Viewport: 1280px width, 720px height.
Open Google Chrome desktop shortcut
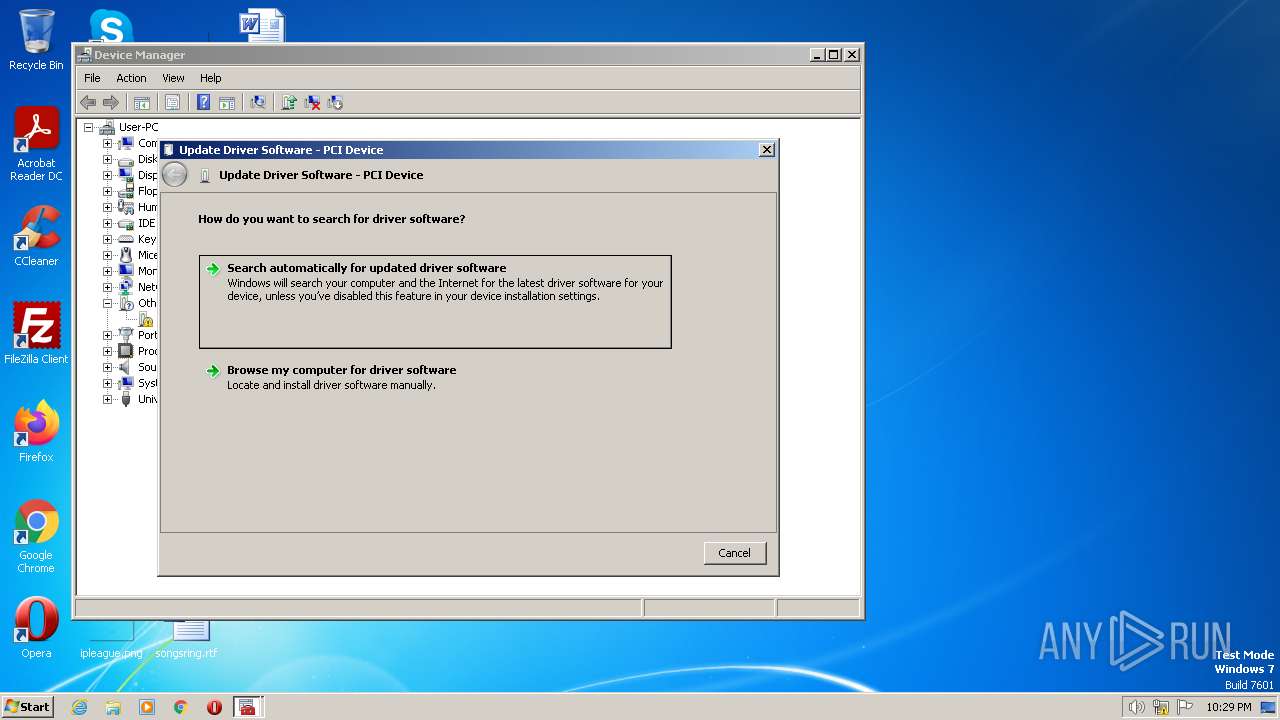(36, 536)
